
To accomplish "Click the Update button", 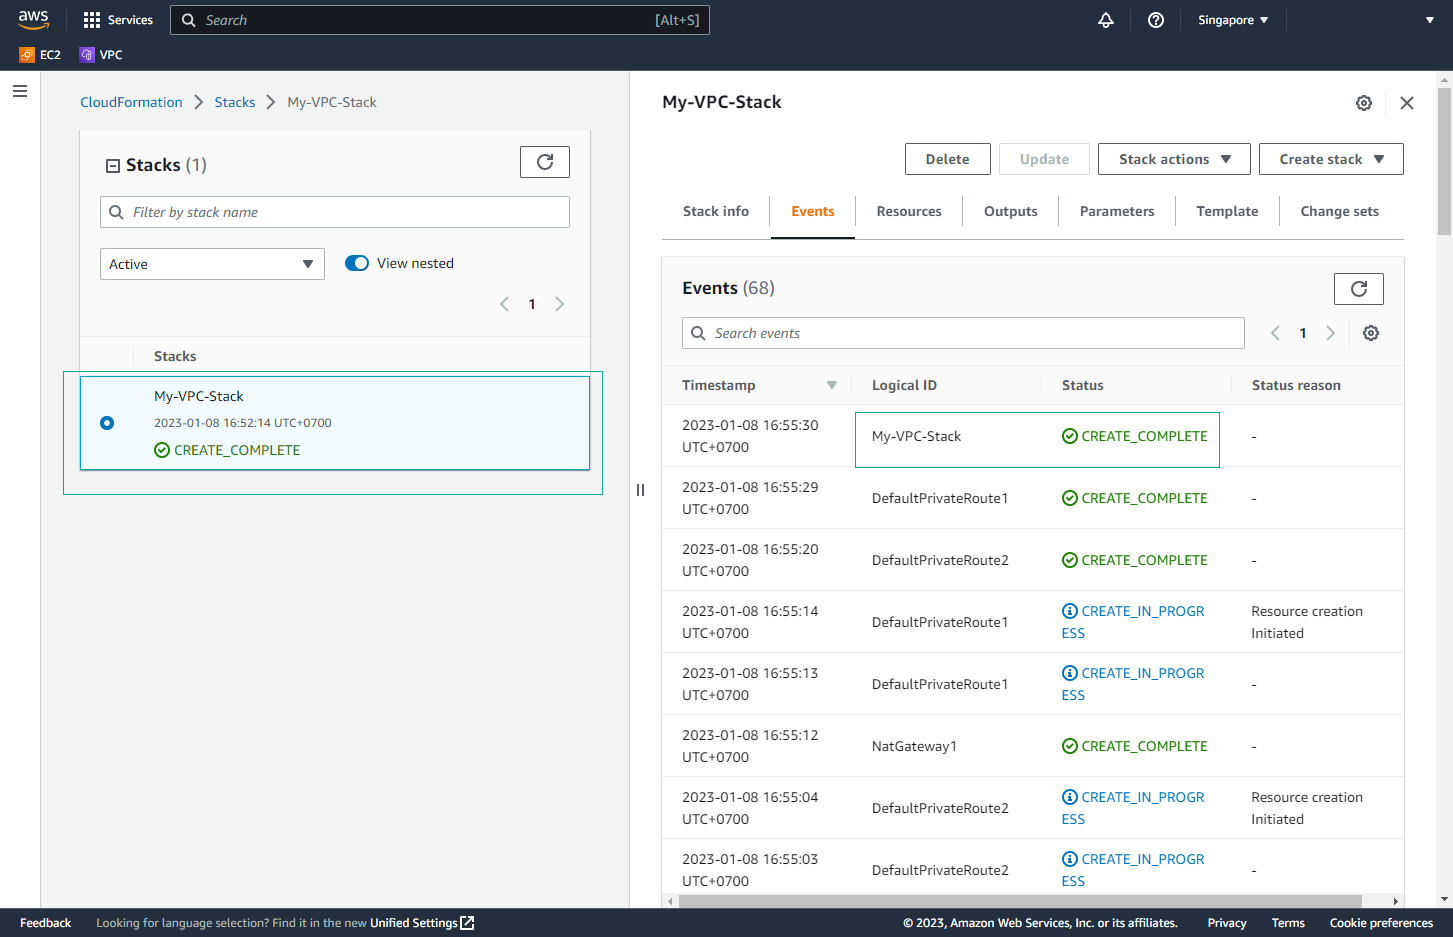I will coord(1044,159).
